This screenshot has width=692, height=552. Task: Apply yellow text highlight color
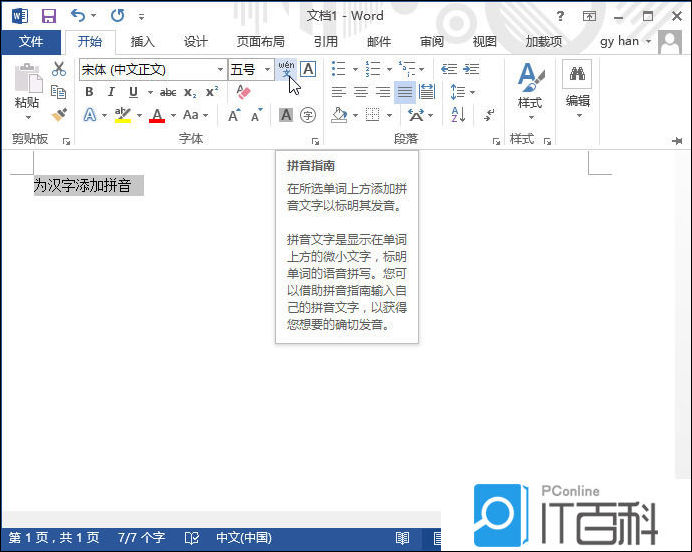pos(123,115)
